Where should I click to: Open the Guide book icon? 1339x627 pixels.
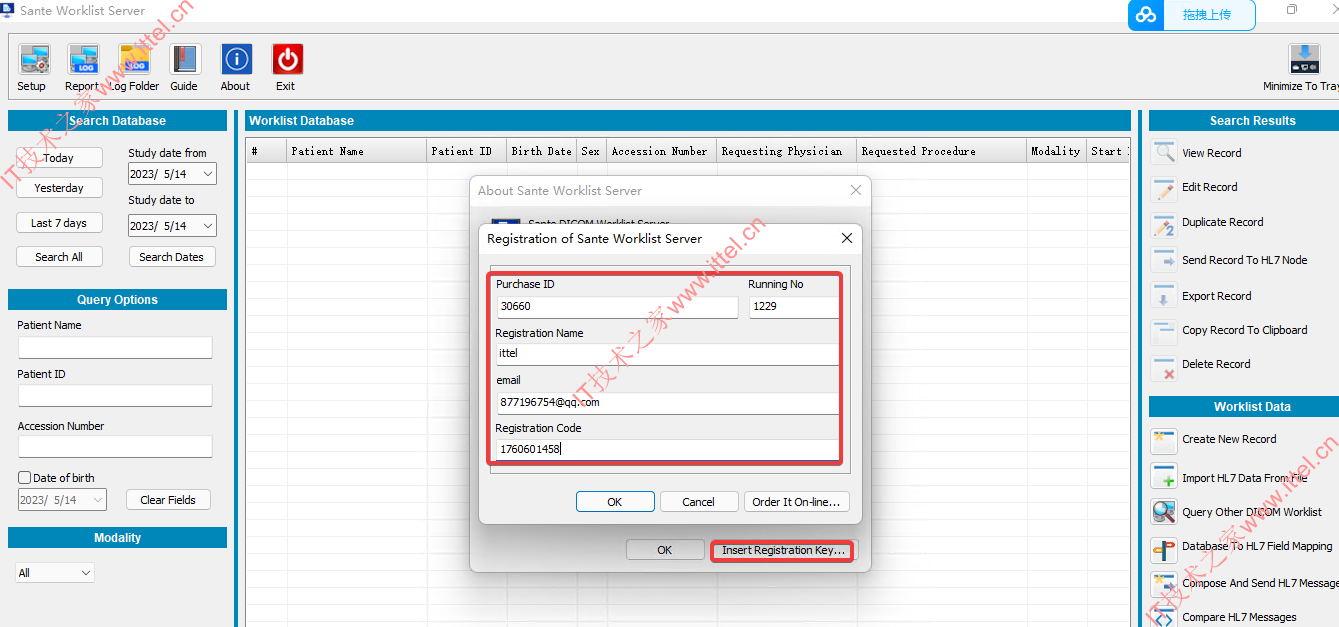pos(185,61)
